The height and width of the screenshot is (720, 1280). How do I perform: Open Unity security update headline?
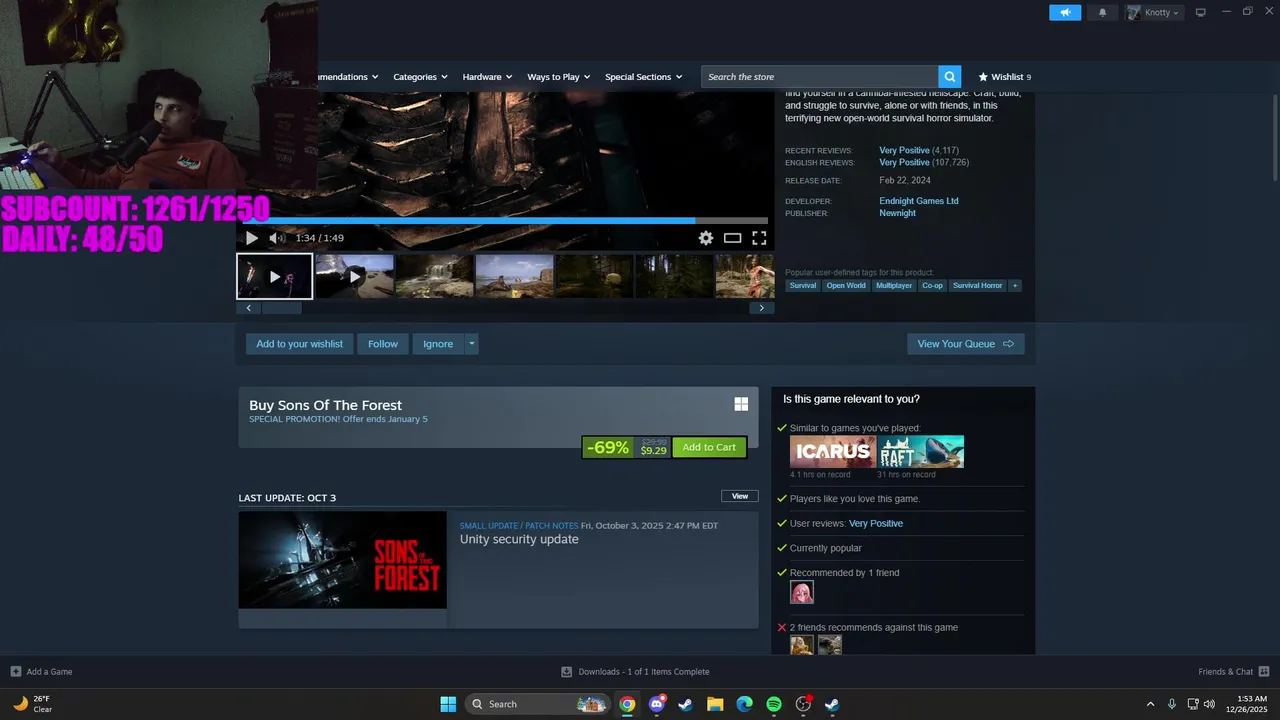[519, 540]
